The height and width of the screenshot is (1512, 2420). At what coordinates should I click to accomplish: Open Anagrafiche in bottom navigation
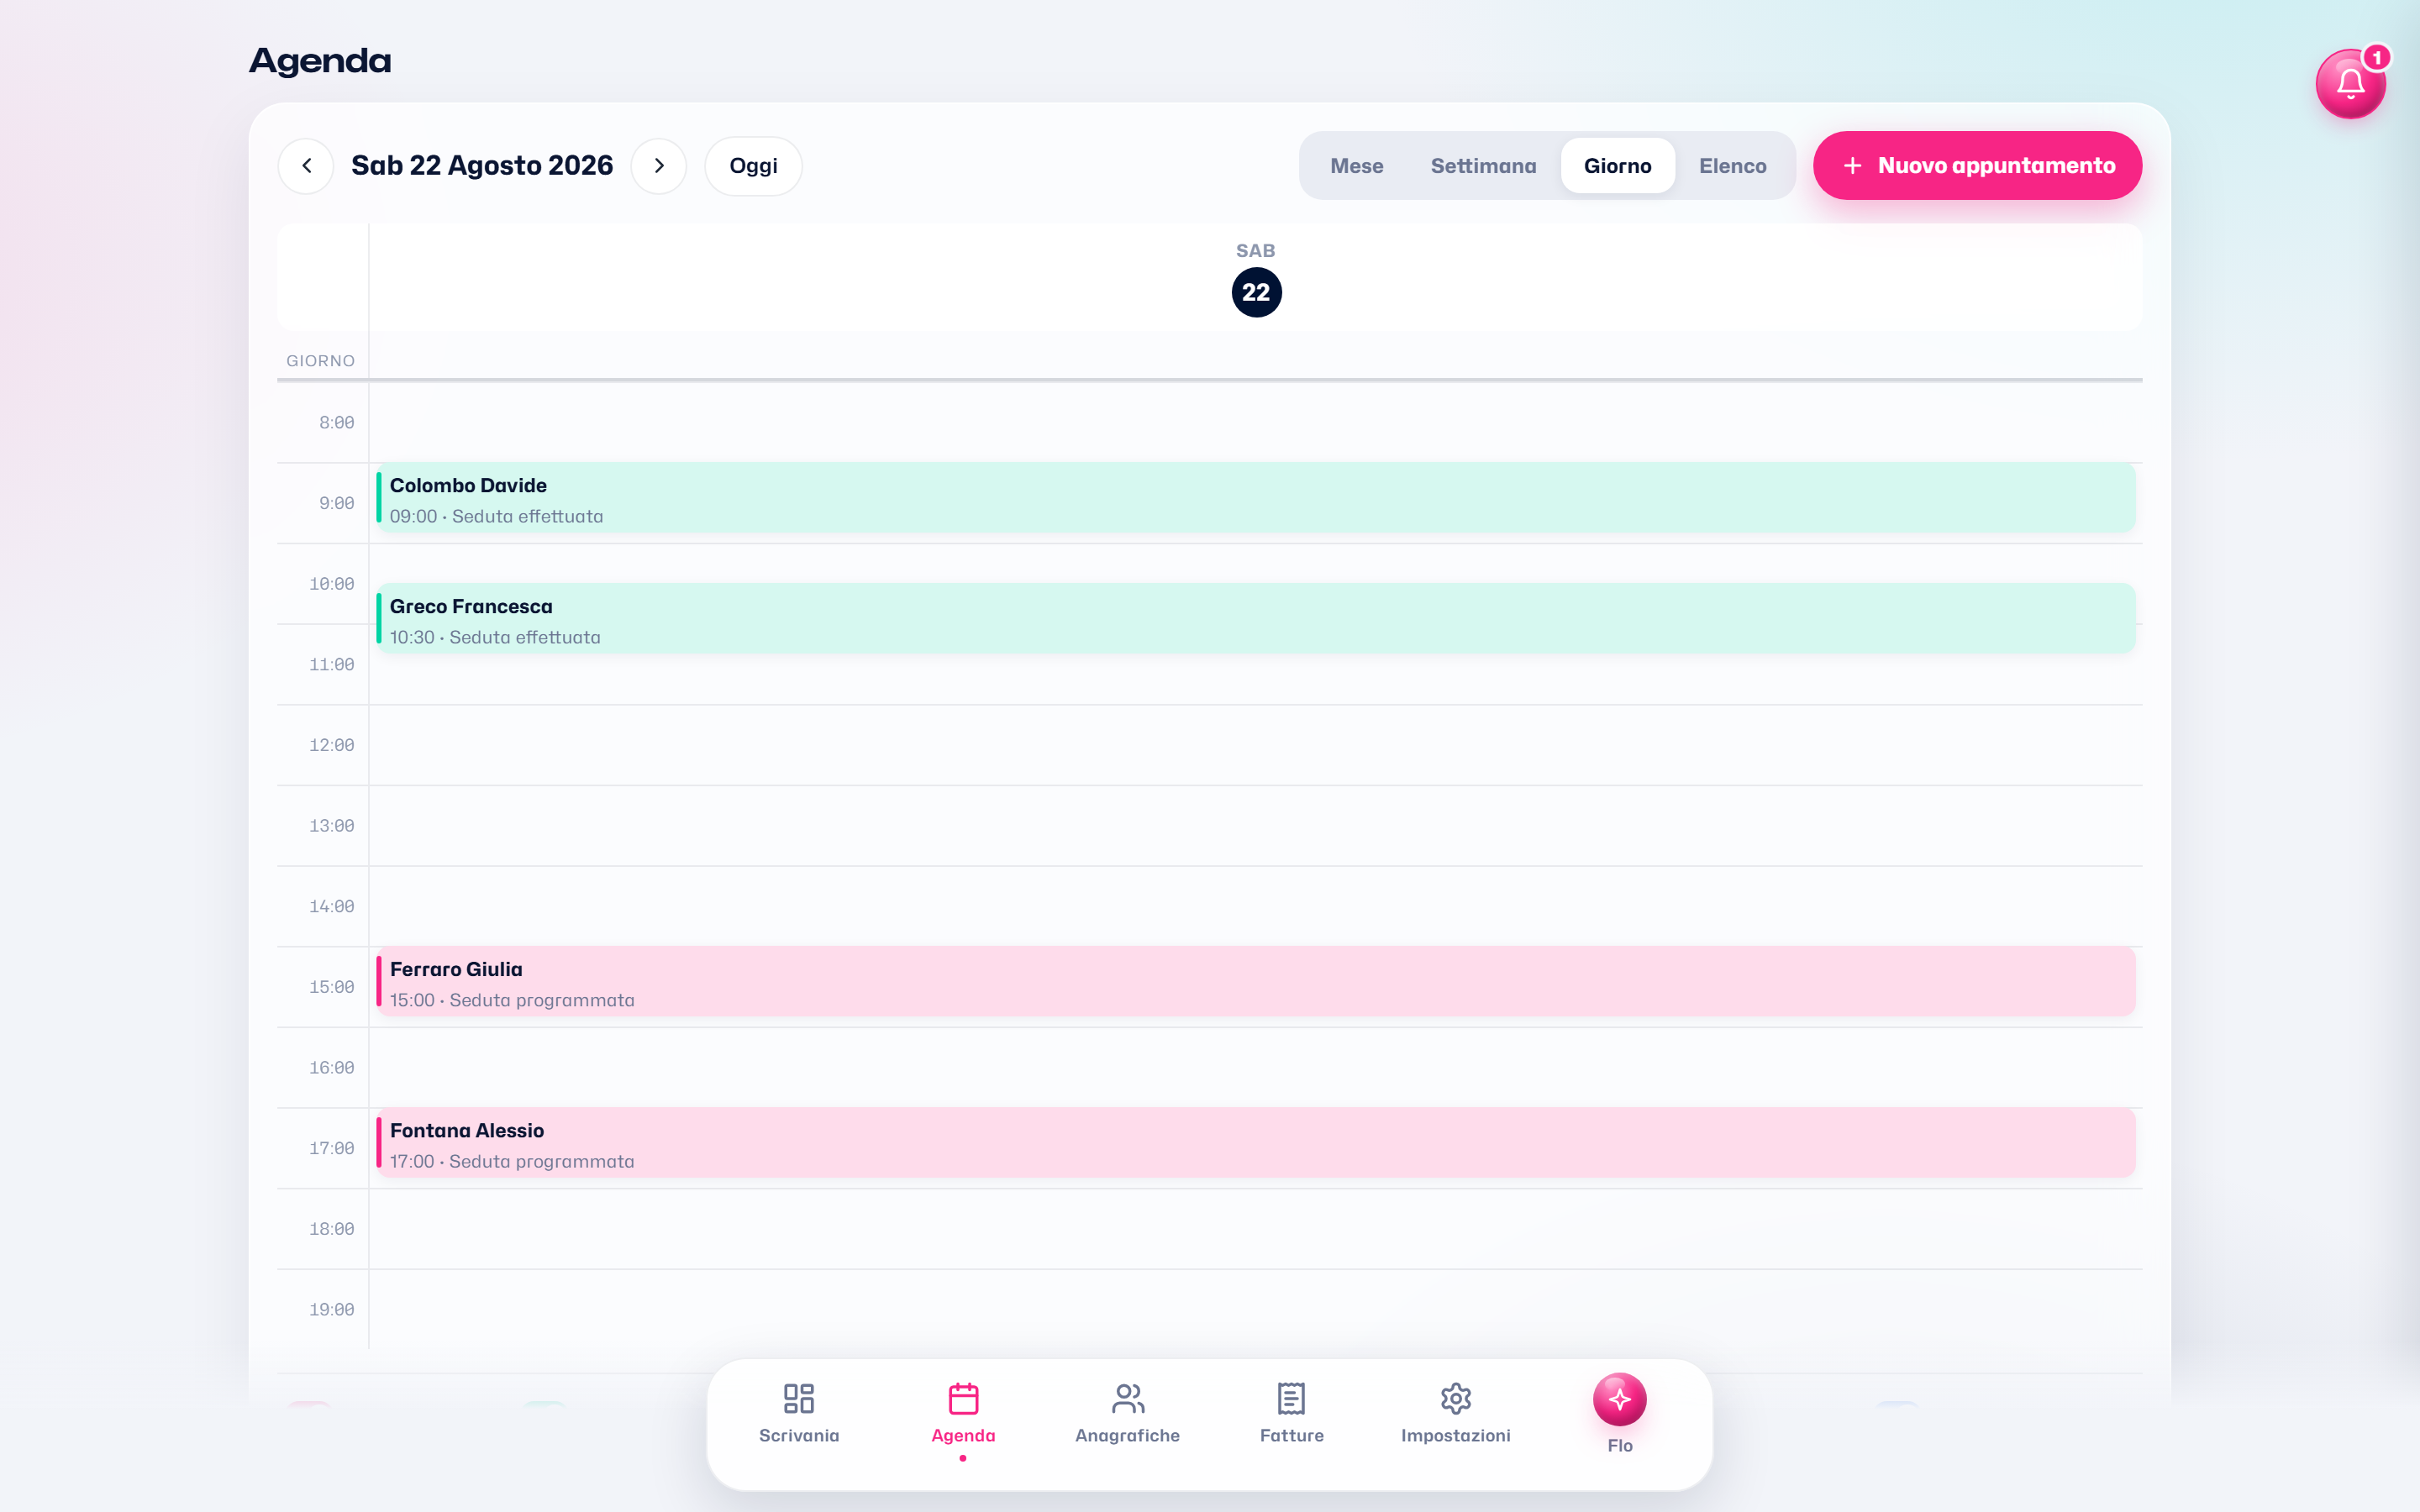[x=1127, y=1413]
